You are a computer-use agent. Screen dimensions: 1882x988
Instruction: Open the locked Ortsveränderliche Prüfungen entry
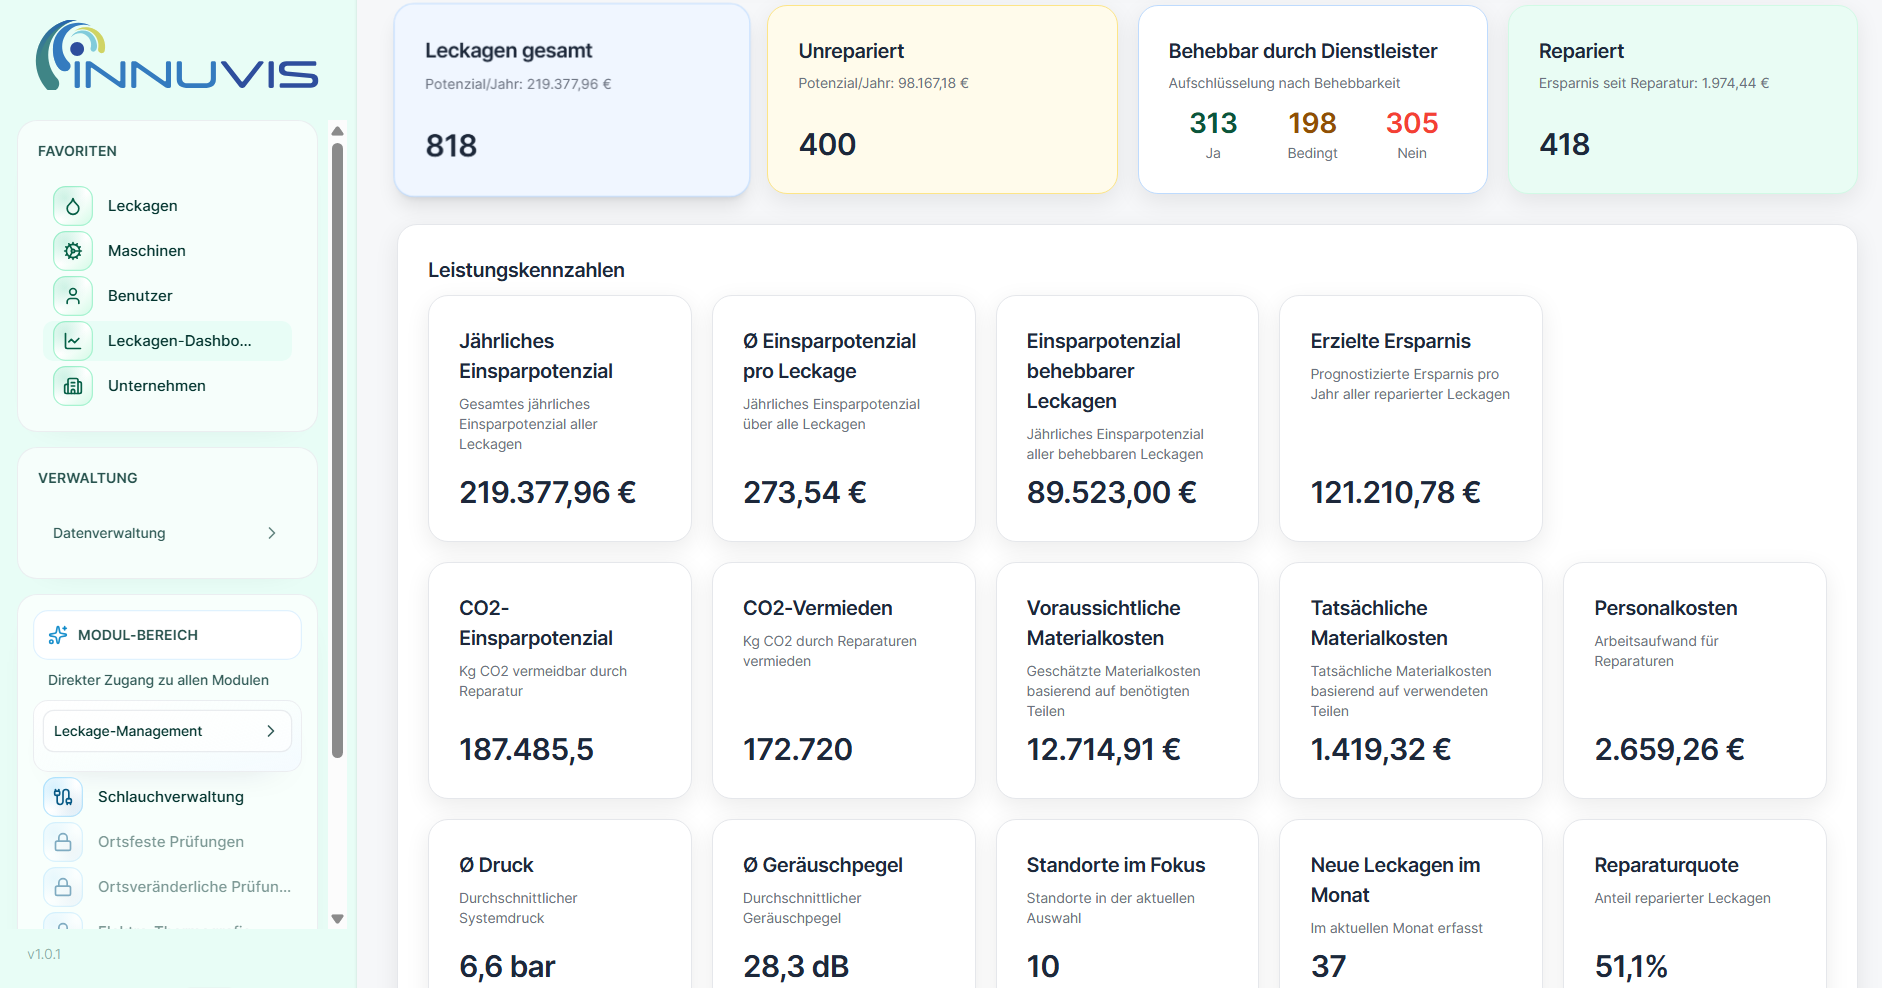click(x=63, y=886)
